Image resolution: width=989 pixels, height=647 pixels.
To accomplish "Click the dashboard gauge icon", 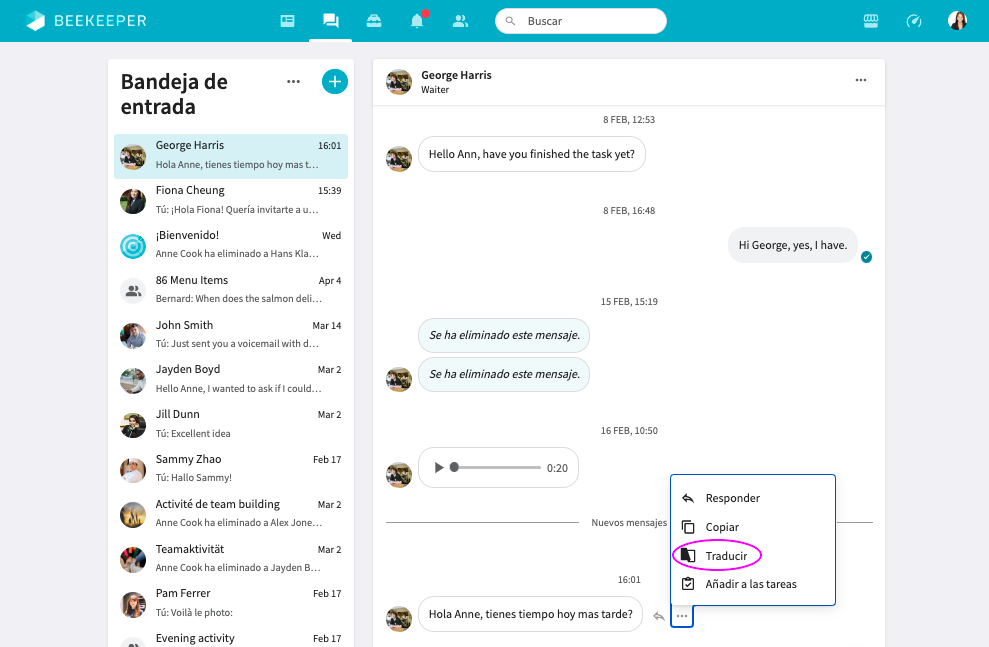I will point(913,21).
